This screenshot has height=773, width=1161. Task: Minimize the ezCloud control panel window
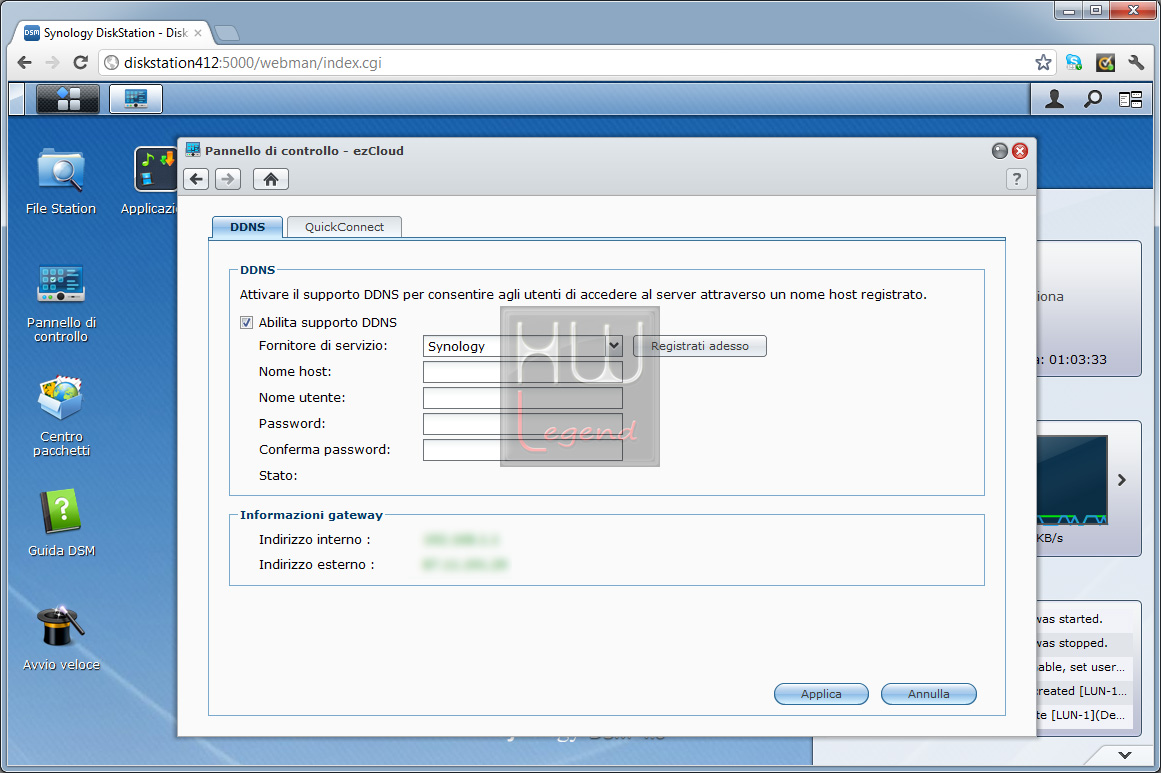click(x=1000, y=151)
